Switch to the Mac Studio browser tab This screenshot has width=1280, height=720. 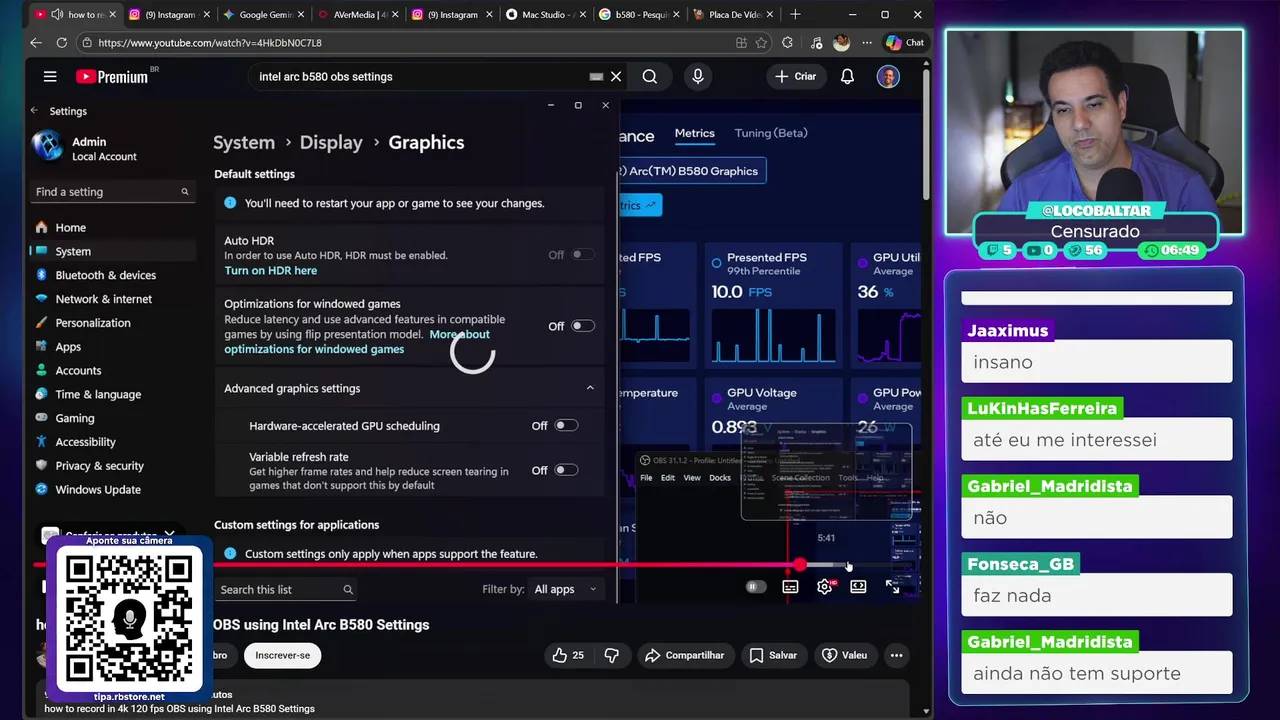[548, 14]
